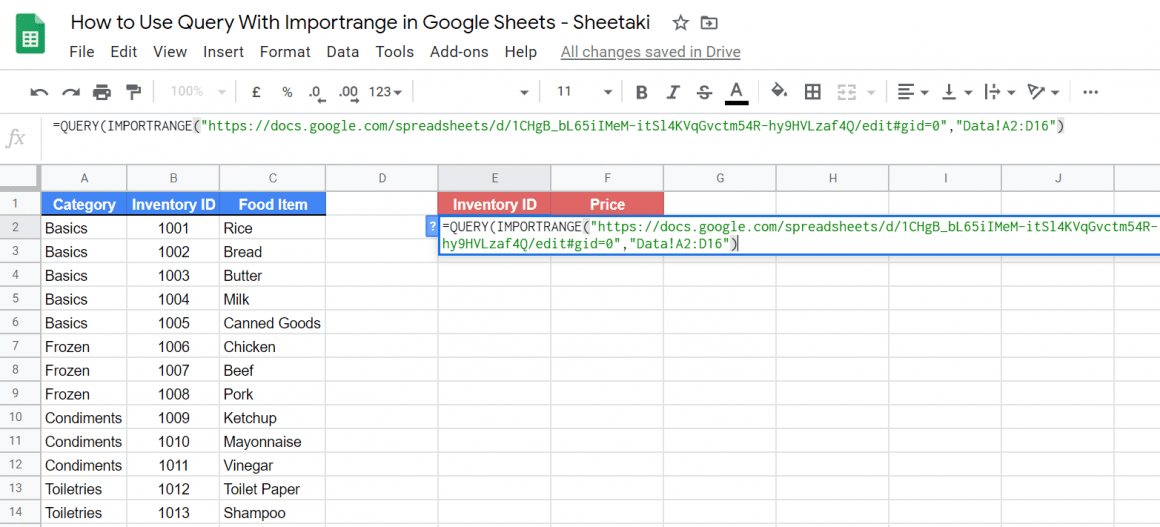This screenshot has width=1160, height=527.
Task: Format as percent with % icon
Action: (287, 93)
